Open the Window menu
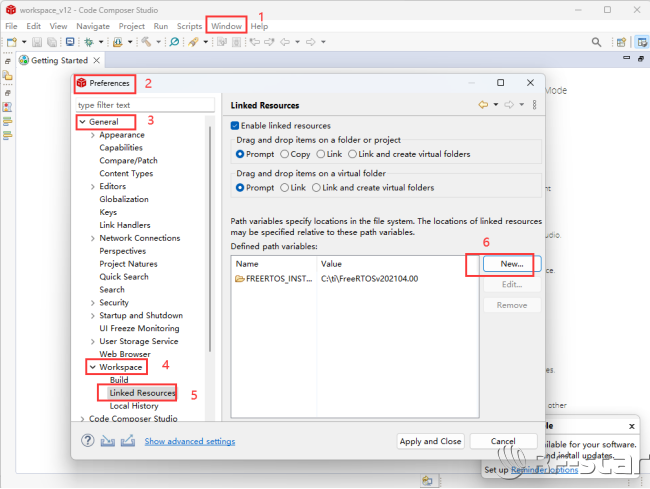Image resolution: width=650 pixels, height=489 pixels. pyautogui.click(x=226, y=25)
